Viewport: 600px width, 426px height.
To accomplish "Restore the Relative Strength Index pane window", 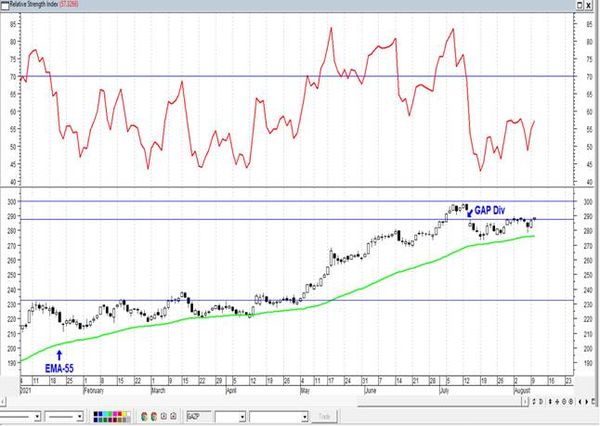I will click(580, 5).
